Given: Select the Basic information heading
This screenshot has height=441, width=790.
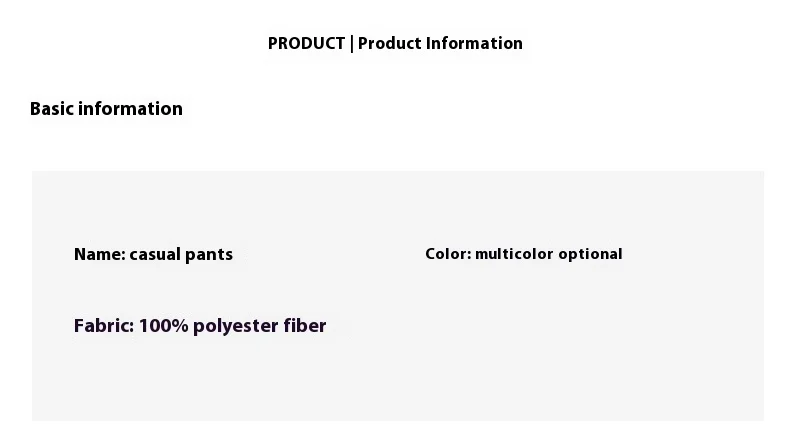Looking at the screenshot, I should pos(106,109).
